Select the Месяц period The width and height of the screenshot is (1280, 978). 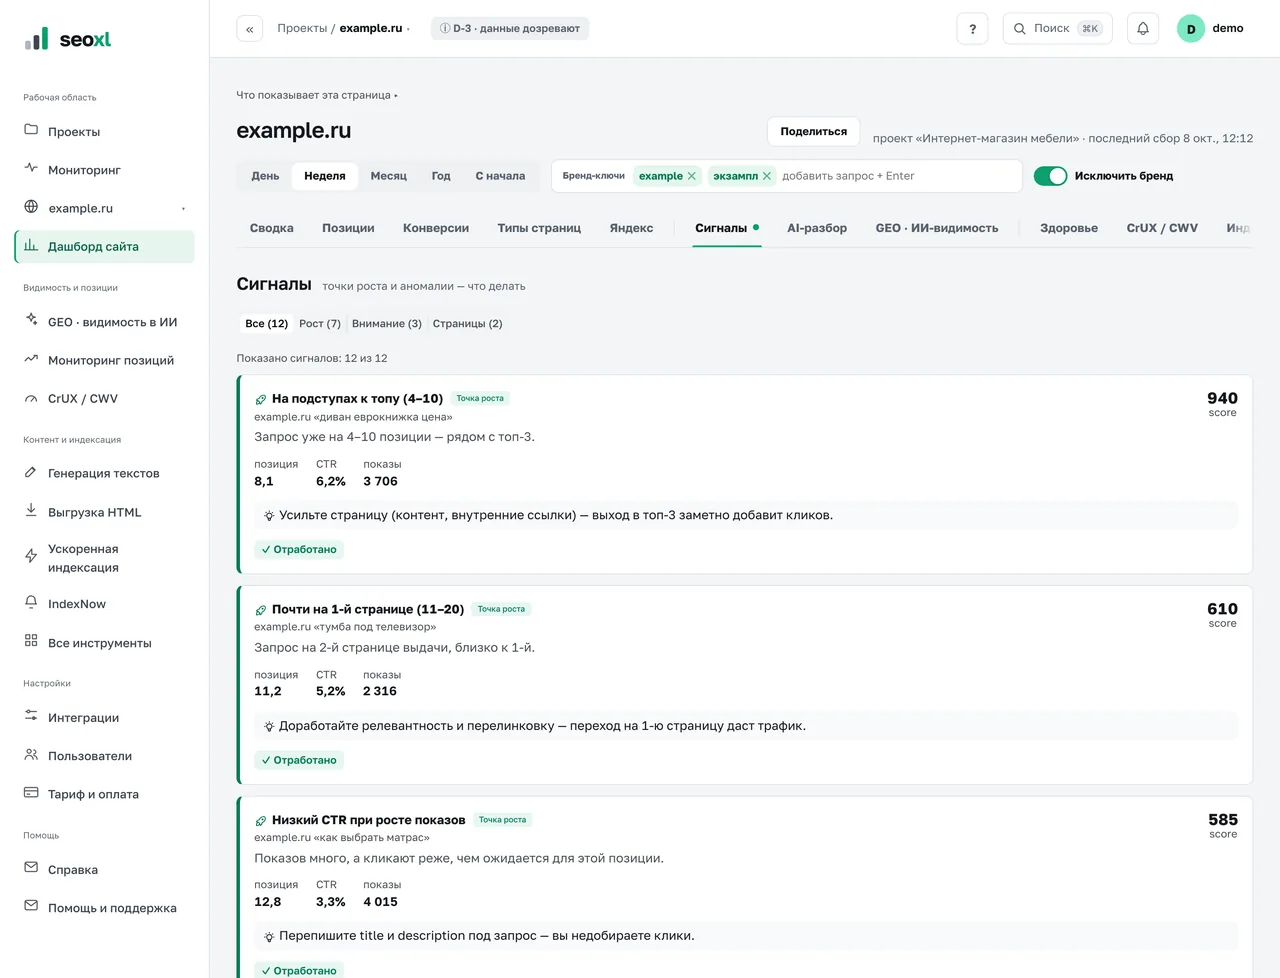[x=388, y=176]
